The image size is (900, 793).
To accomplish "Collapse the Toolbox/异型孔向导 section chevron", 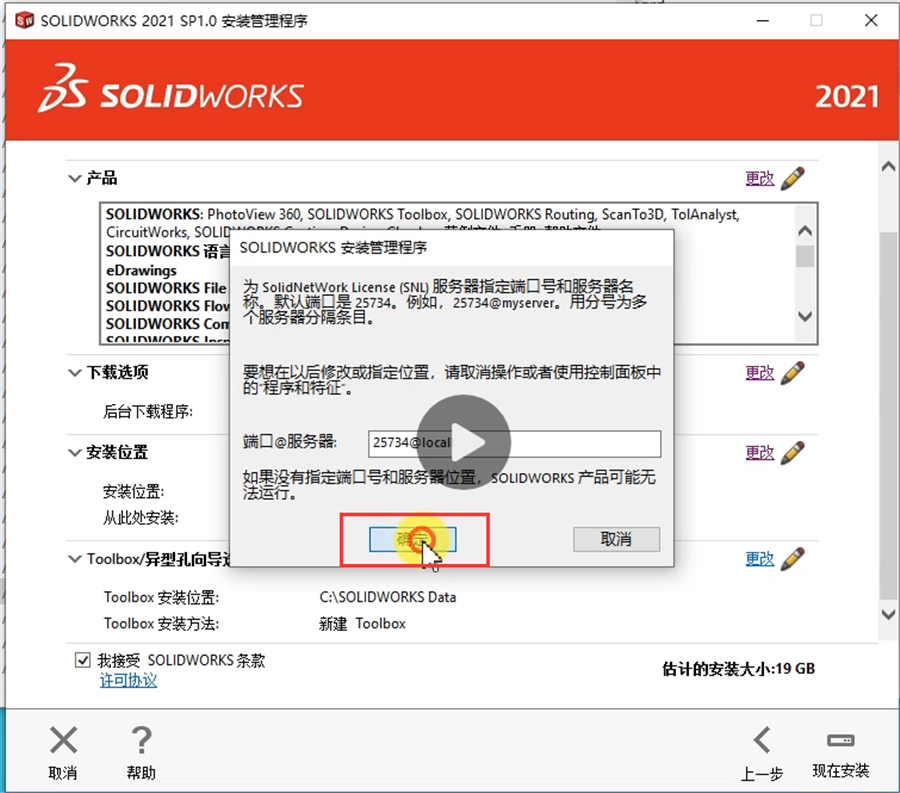I will (75, 559).
